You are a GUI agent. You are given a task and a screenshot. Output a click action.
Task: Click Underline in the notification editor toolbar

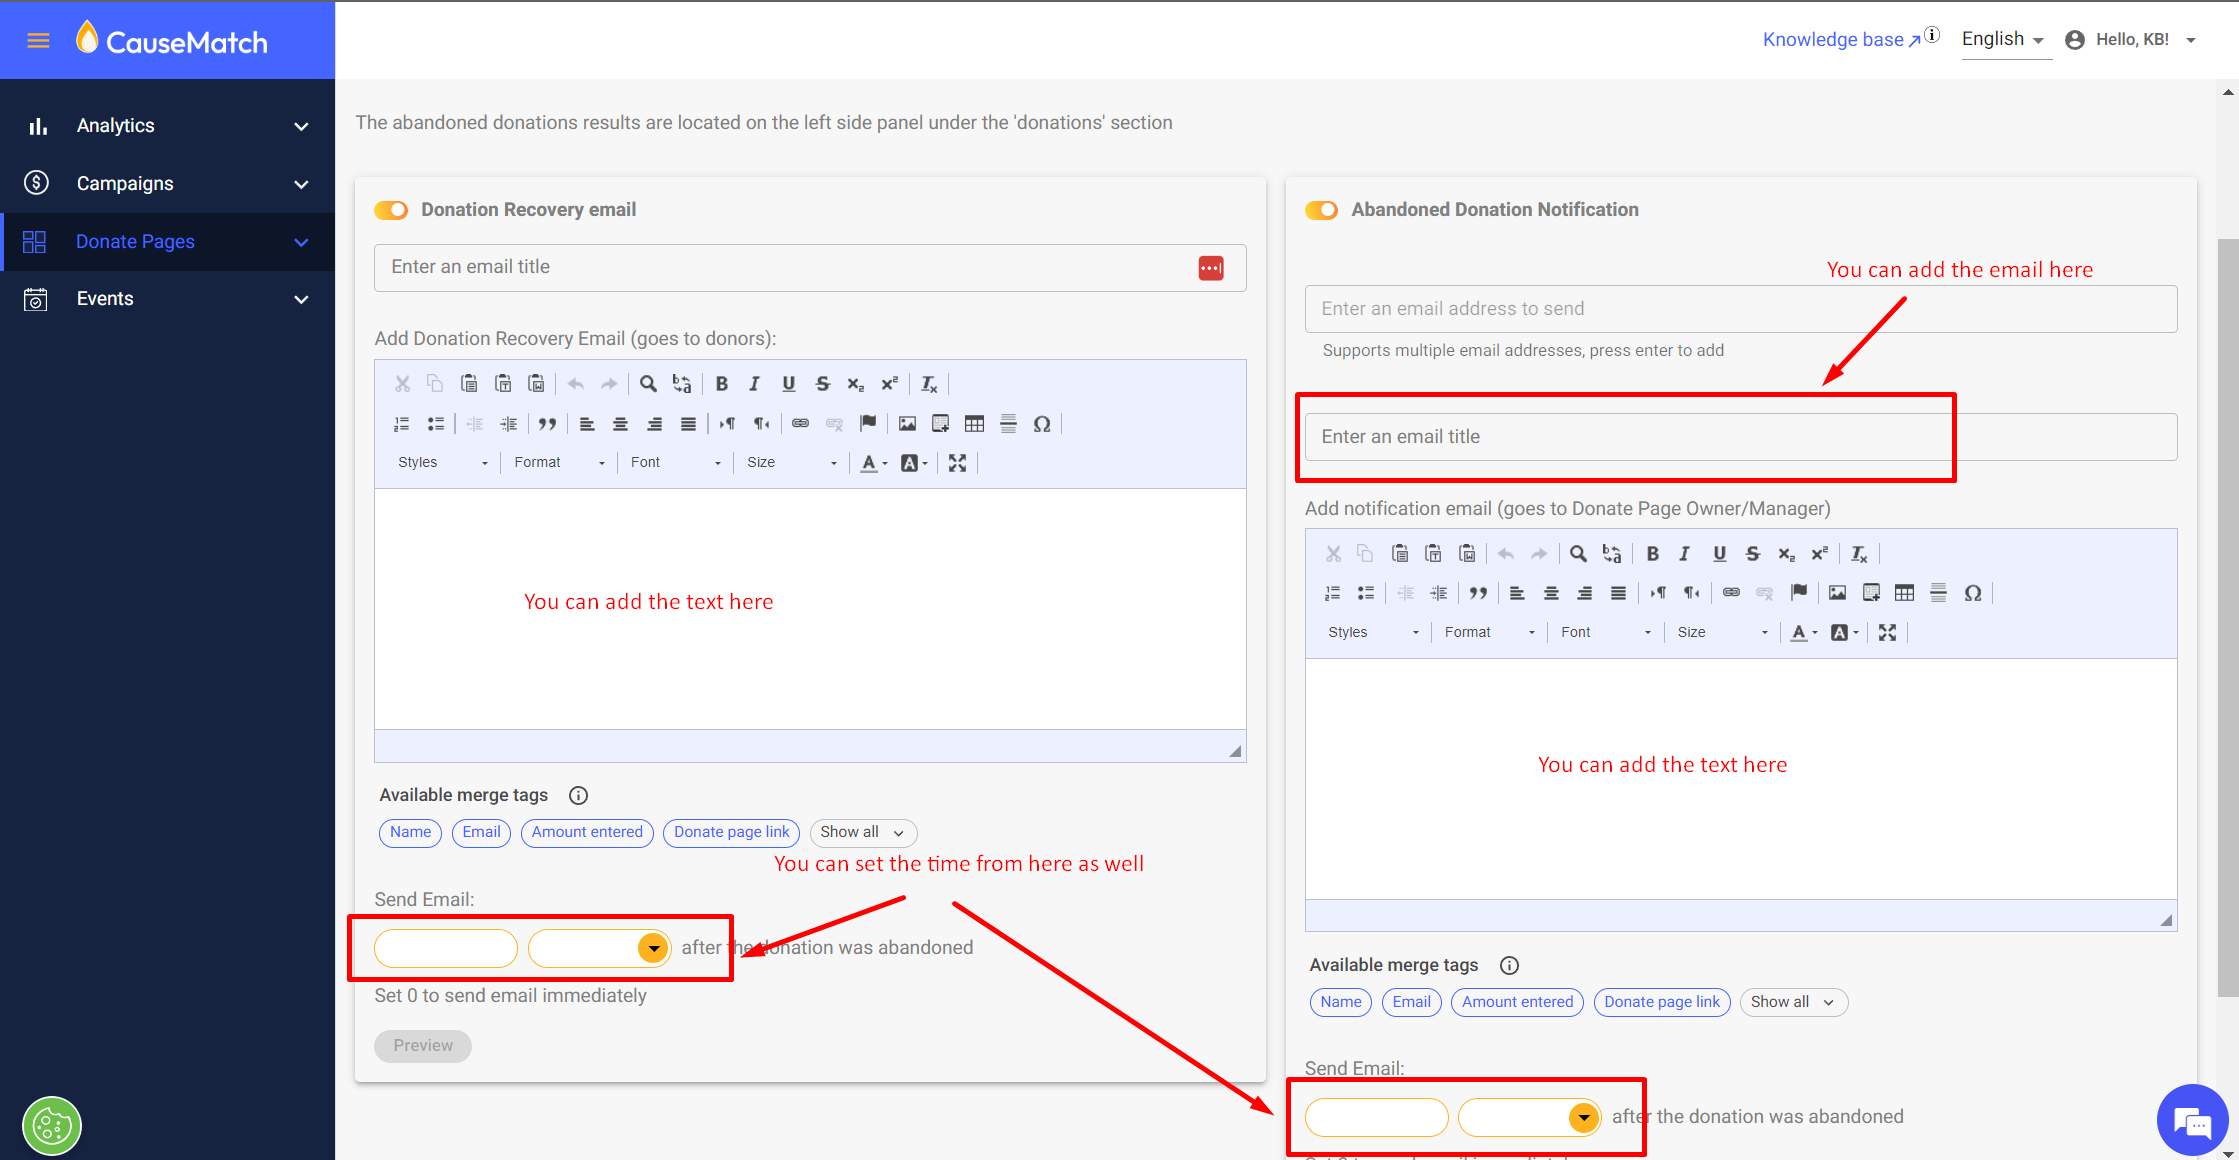(x=1719, y=554)
